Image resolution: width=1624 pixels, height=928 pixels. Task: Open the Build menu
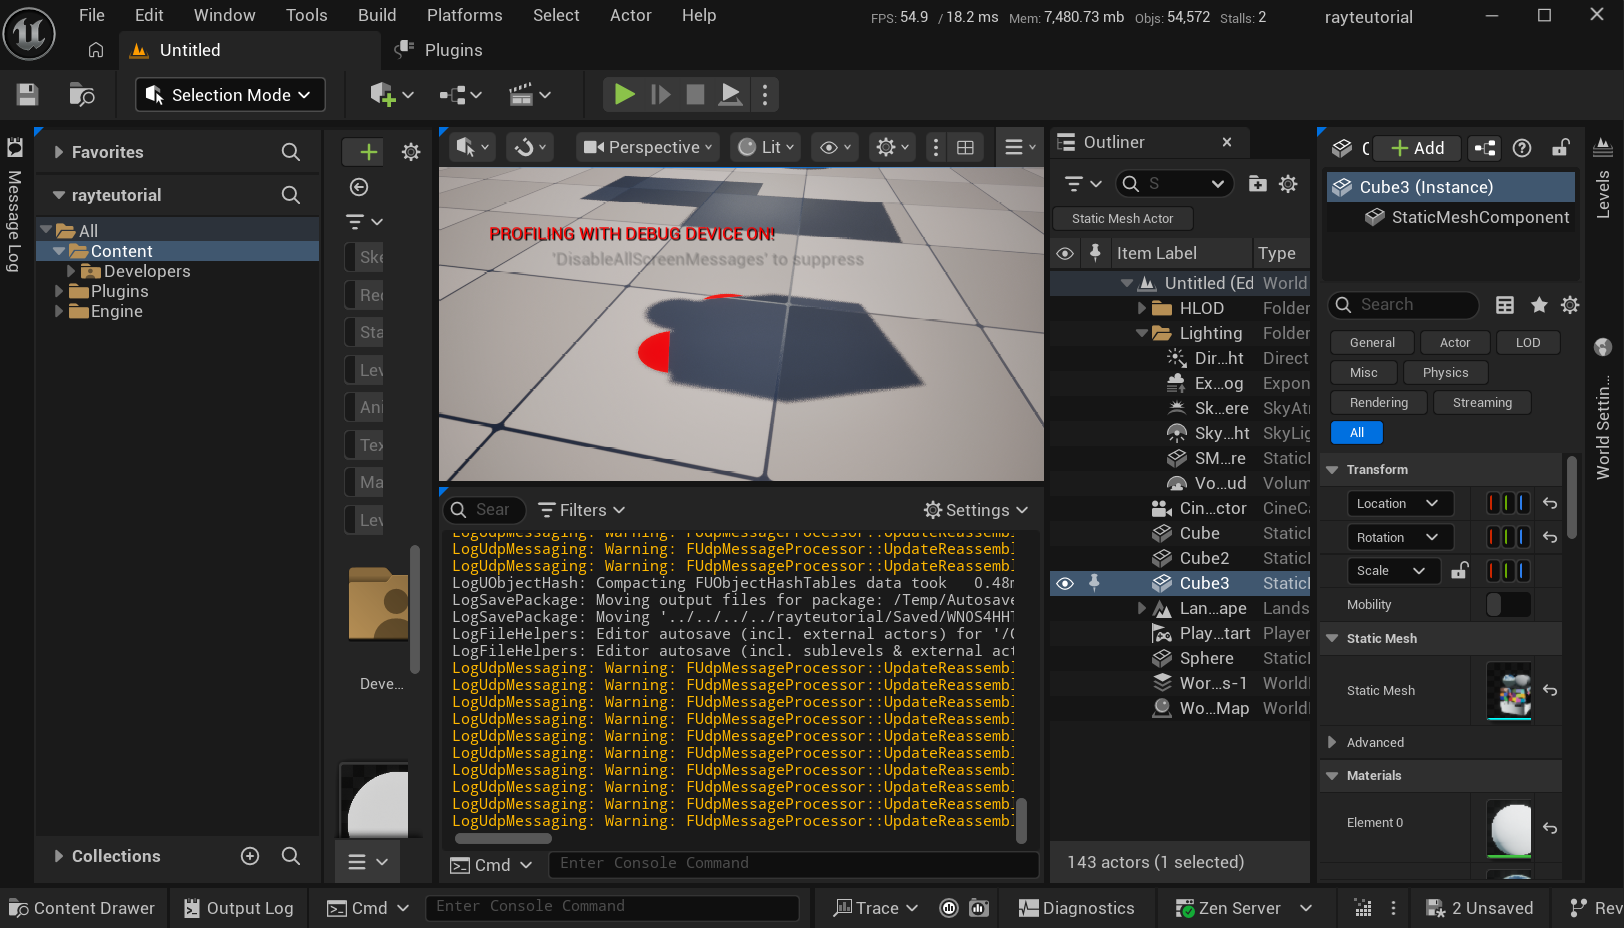[377, 15]
